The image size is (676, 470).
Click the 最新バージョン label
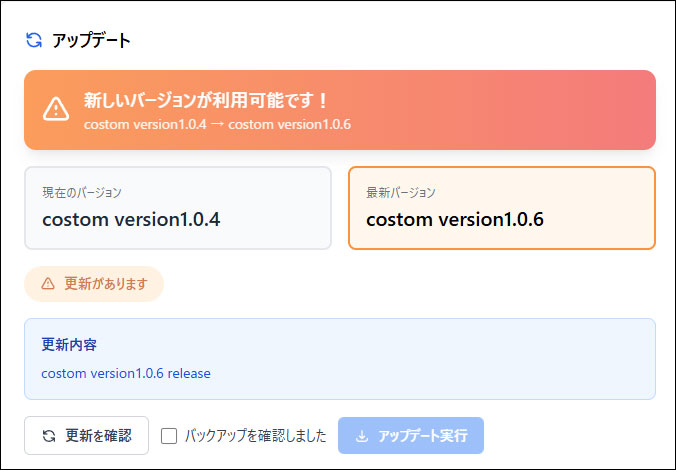[401, 192]
